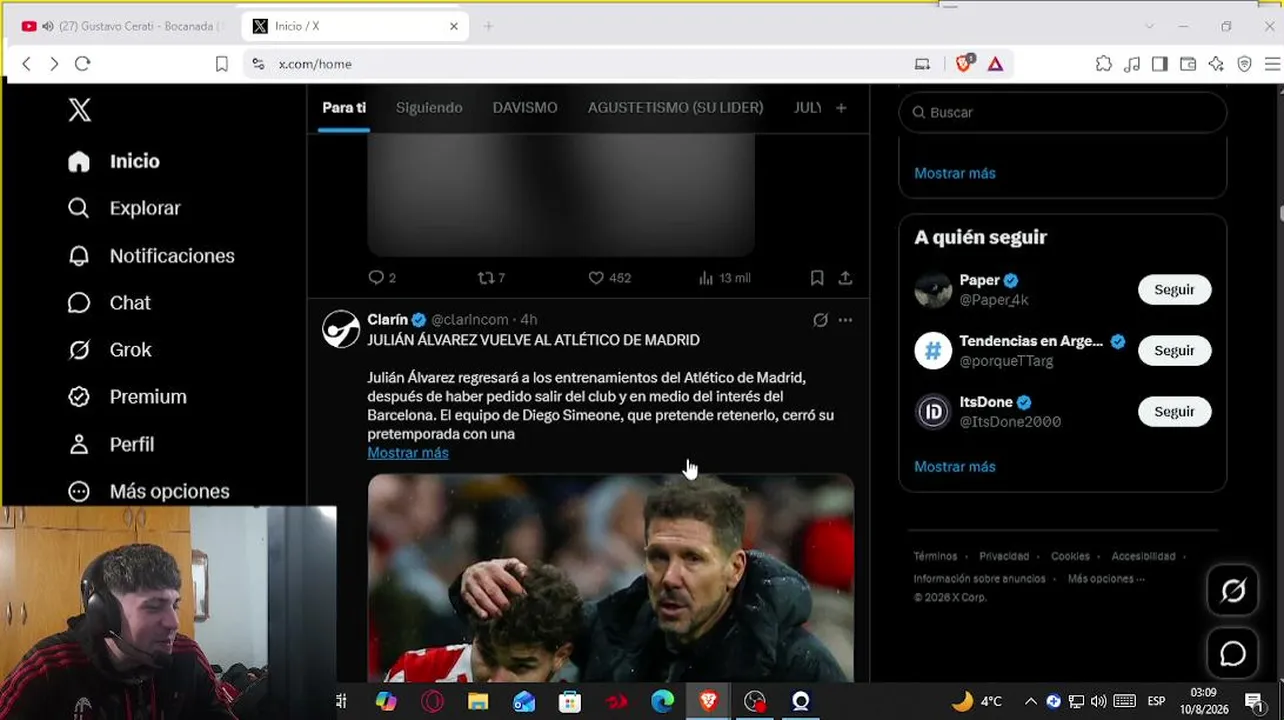Reply to the post with 2 comments
The height and width of the screenshot is (720, 1284).
click(382, 278)
